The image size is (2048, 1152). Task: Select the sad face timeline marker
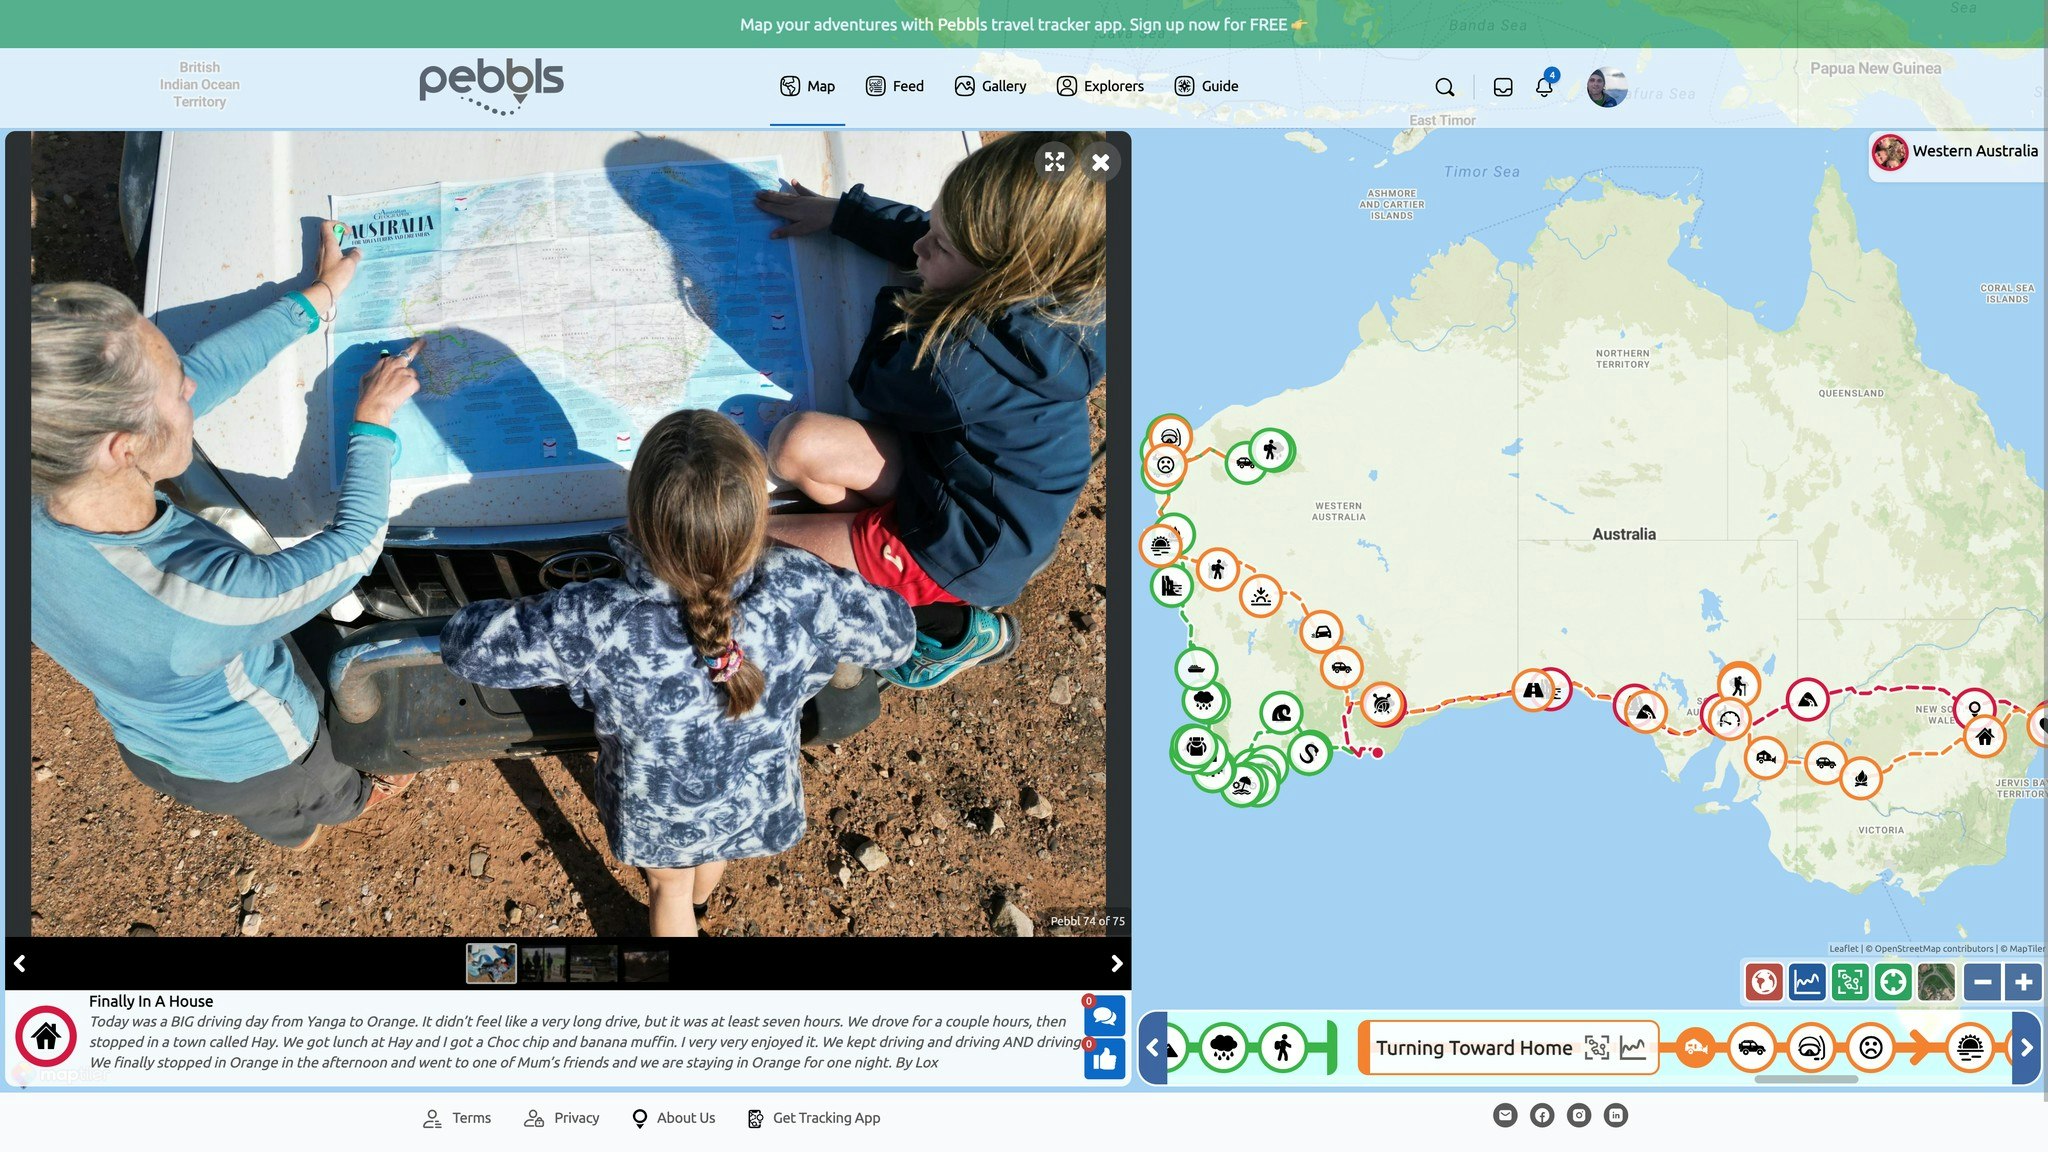(1871, 1048)
